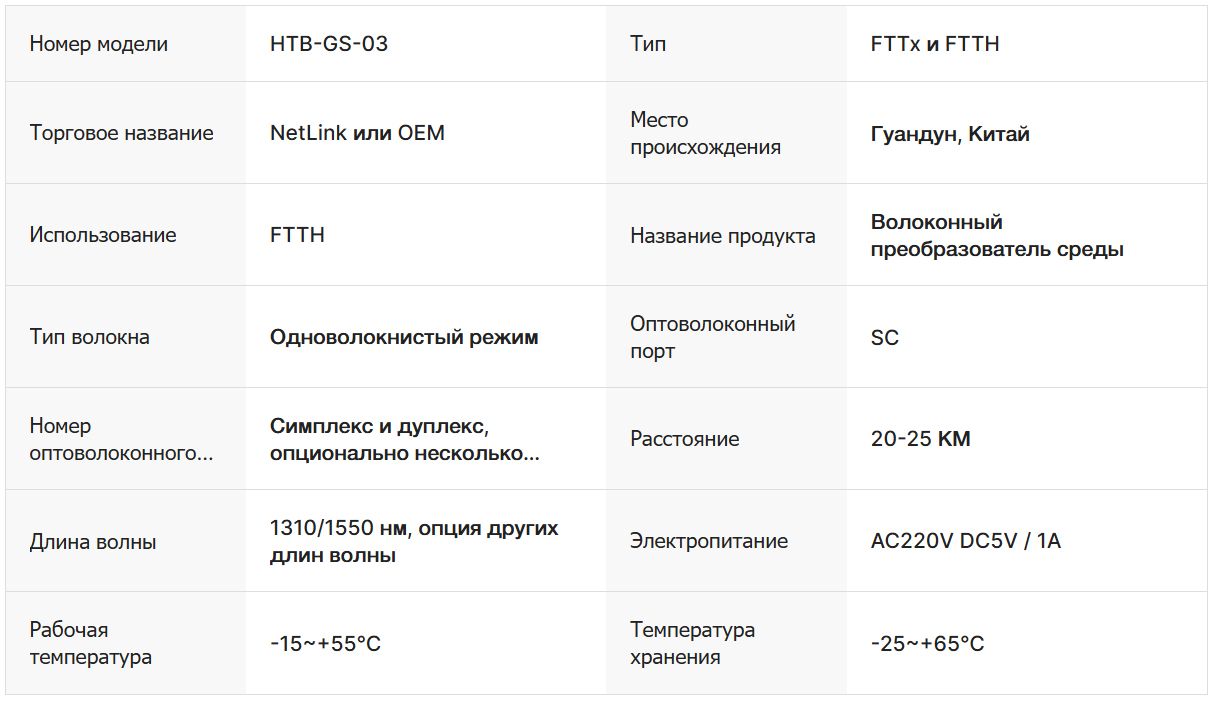Expand truncated "Симплекс и дуплекс" value text

(x=404, y=440)
